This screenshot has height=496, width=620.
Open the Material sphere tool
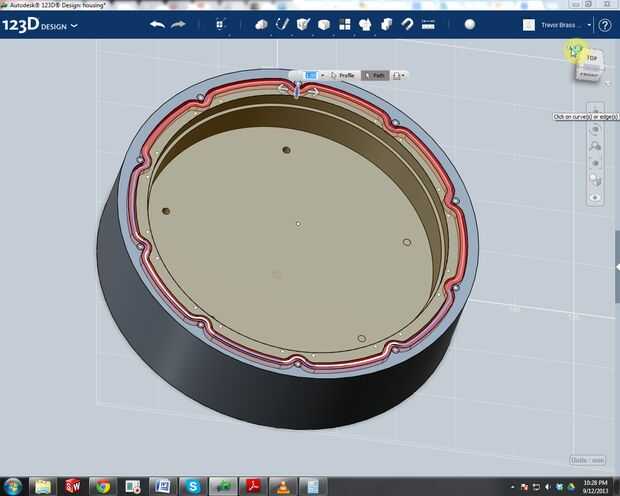pyautogui.click(x=470, y=25)
